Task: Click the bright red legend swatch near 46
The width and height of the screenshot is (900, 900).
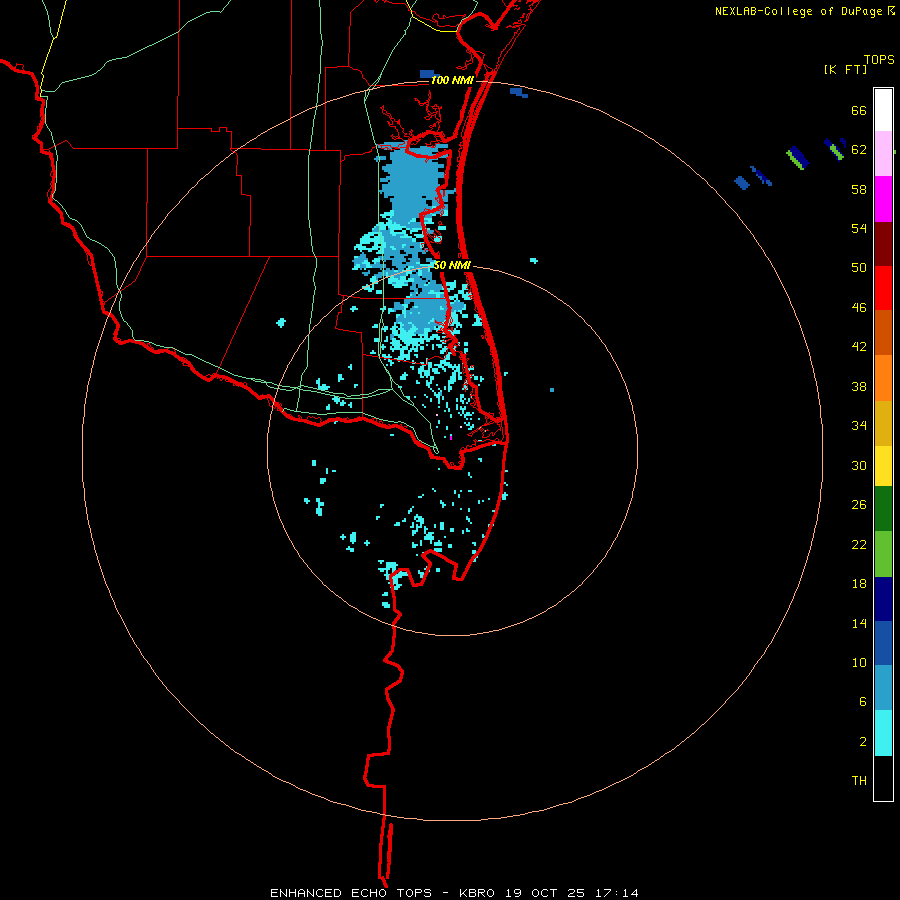Action: 883,288
